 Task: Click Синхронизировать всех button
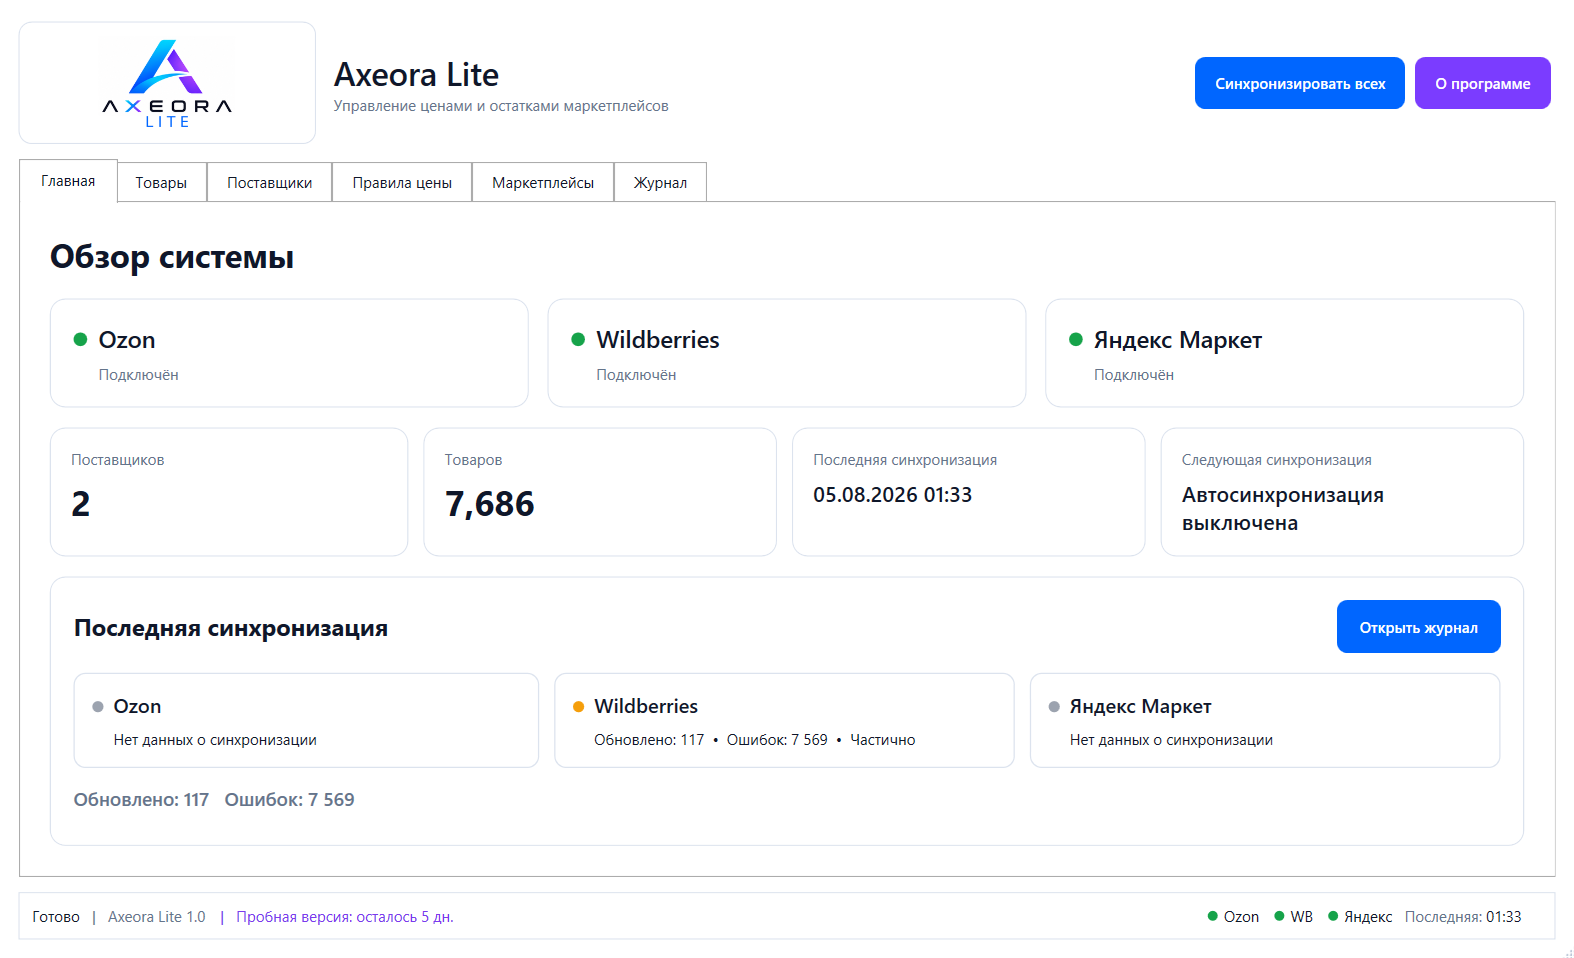pos(1300,83)
